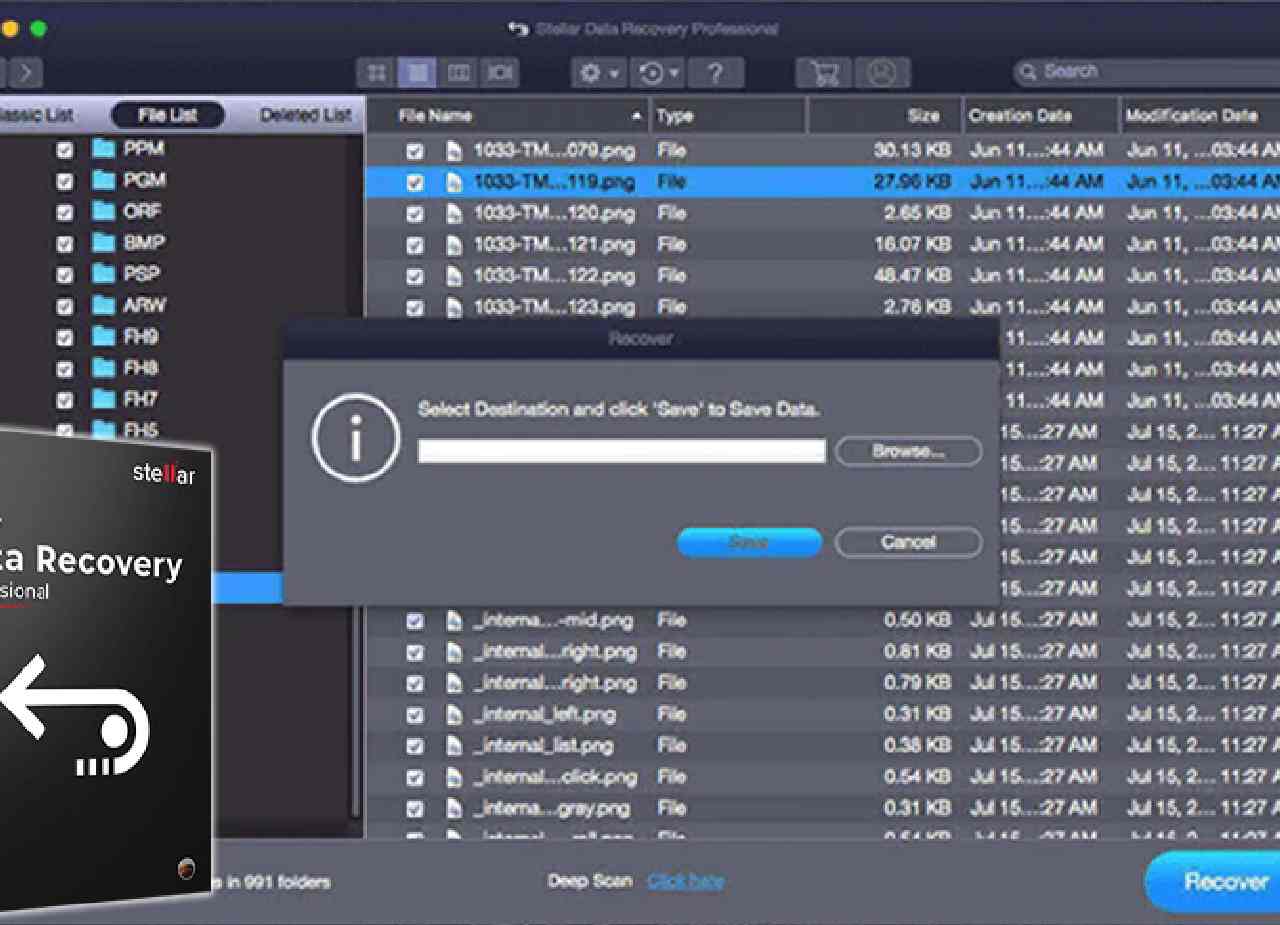Viewport: 1280px width, 925px height.
Task: Cancel the Recover dialog
Action: 908,542
